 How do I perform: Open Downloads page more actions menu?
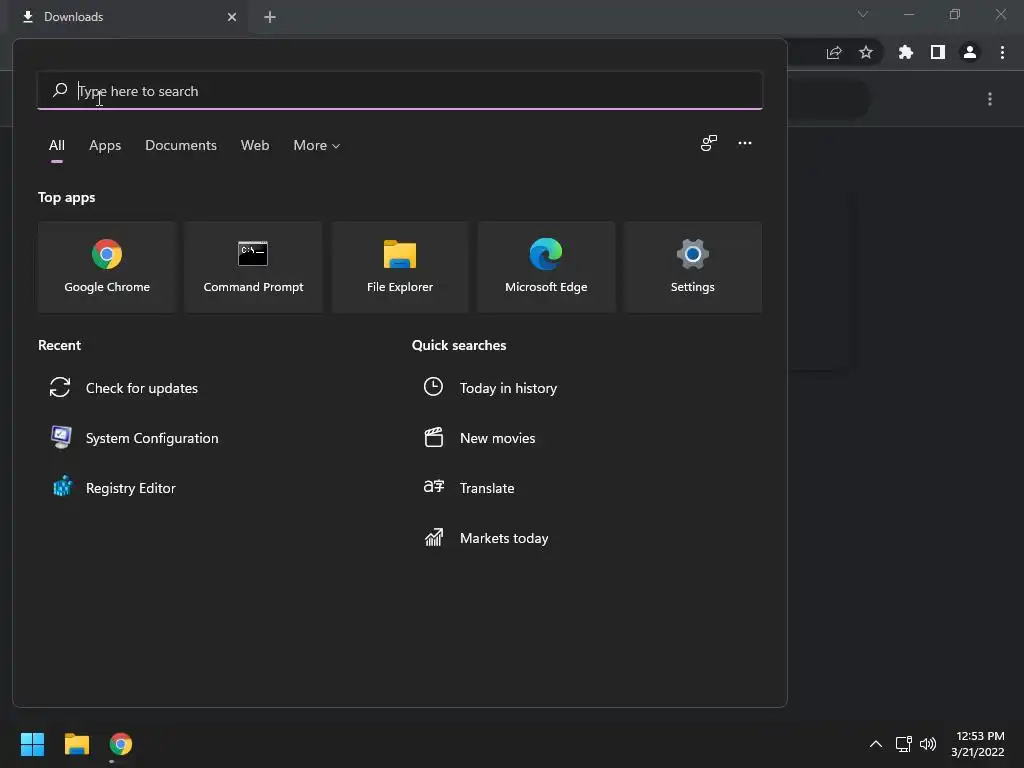coord(990,99)
